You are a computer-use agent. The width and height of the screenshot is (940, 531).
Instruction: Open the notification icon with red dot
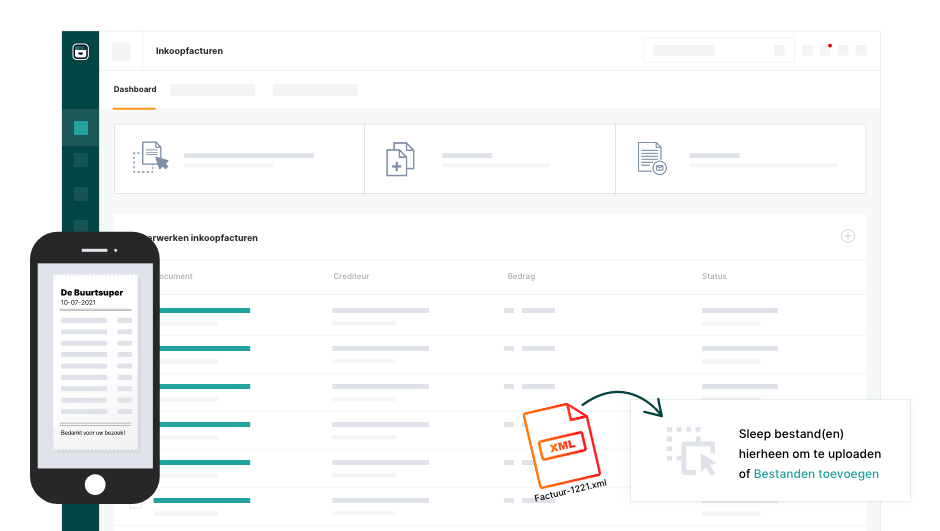click(825, 50)
